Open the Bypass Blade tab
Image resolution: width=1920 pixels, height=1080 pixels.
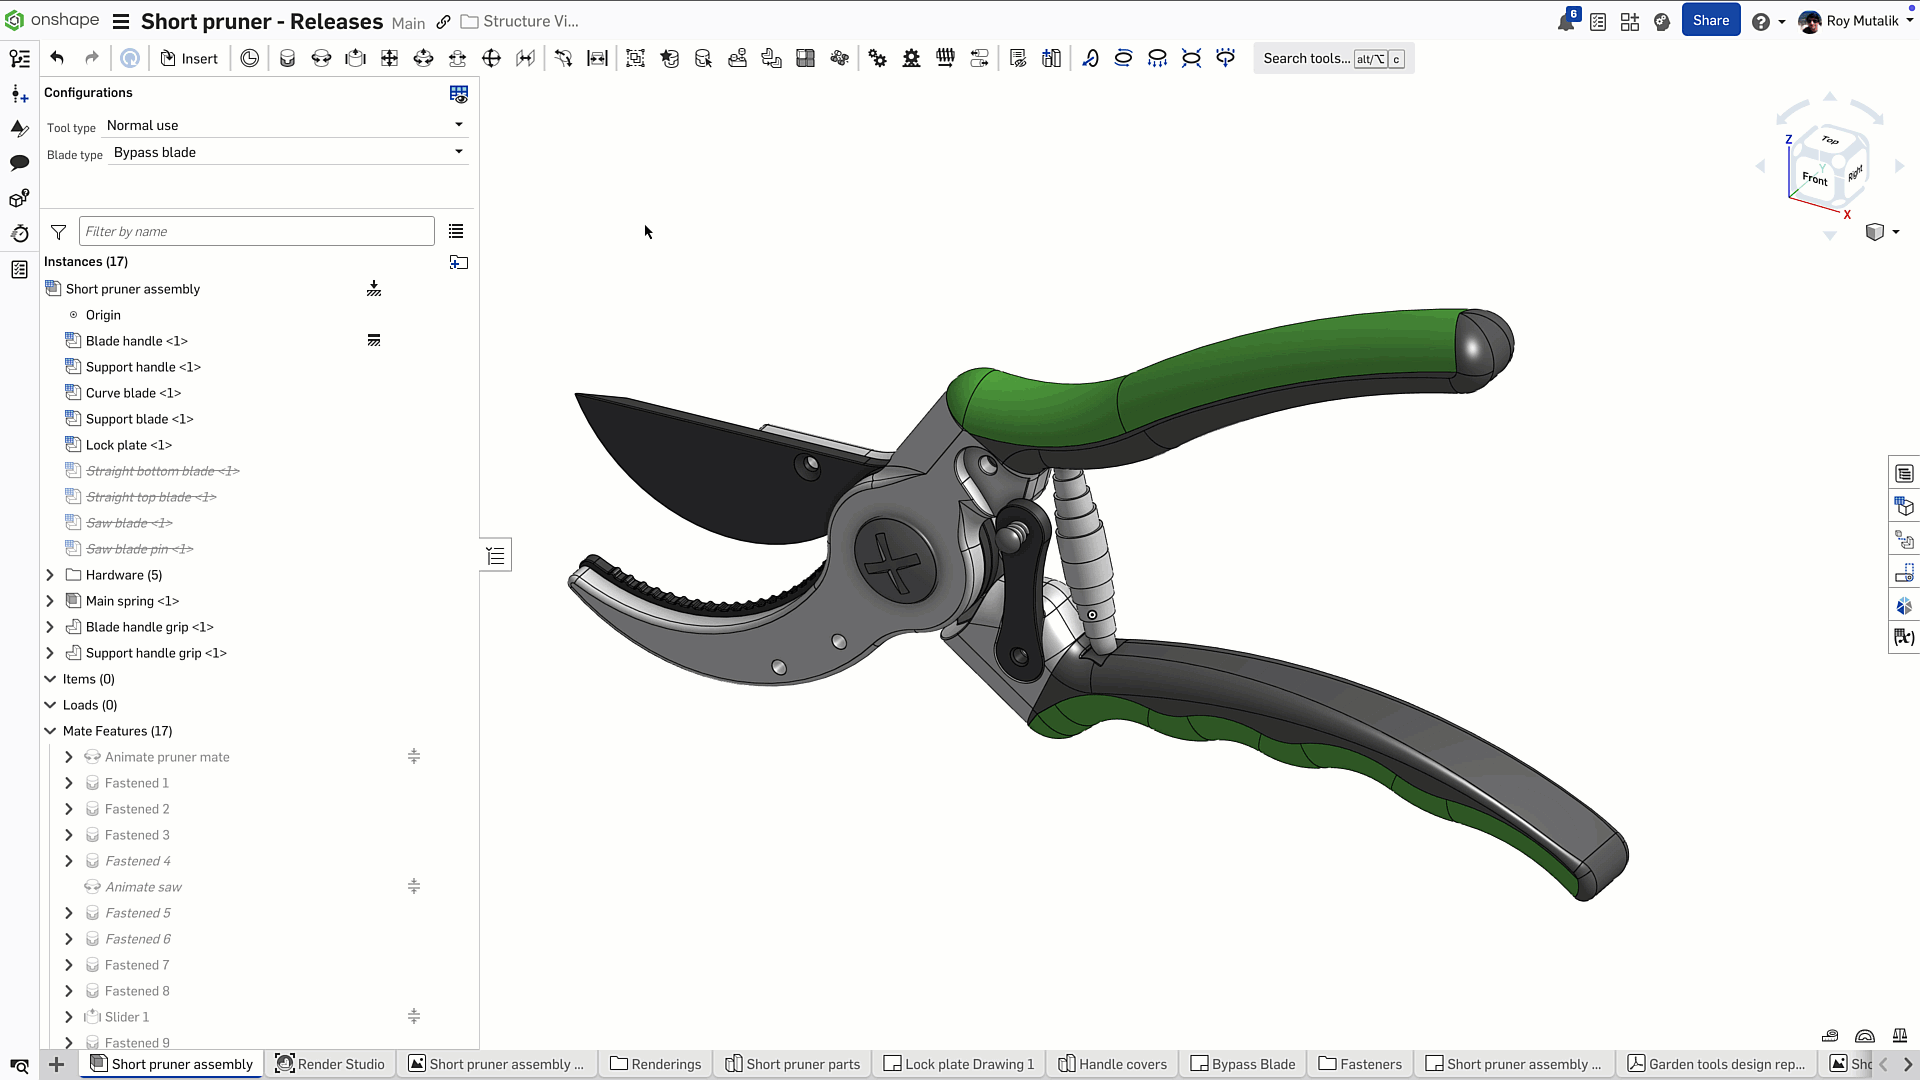[1243, 1064]
